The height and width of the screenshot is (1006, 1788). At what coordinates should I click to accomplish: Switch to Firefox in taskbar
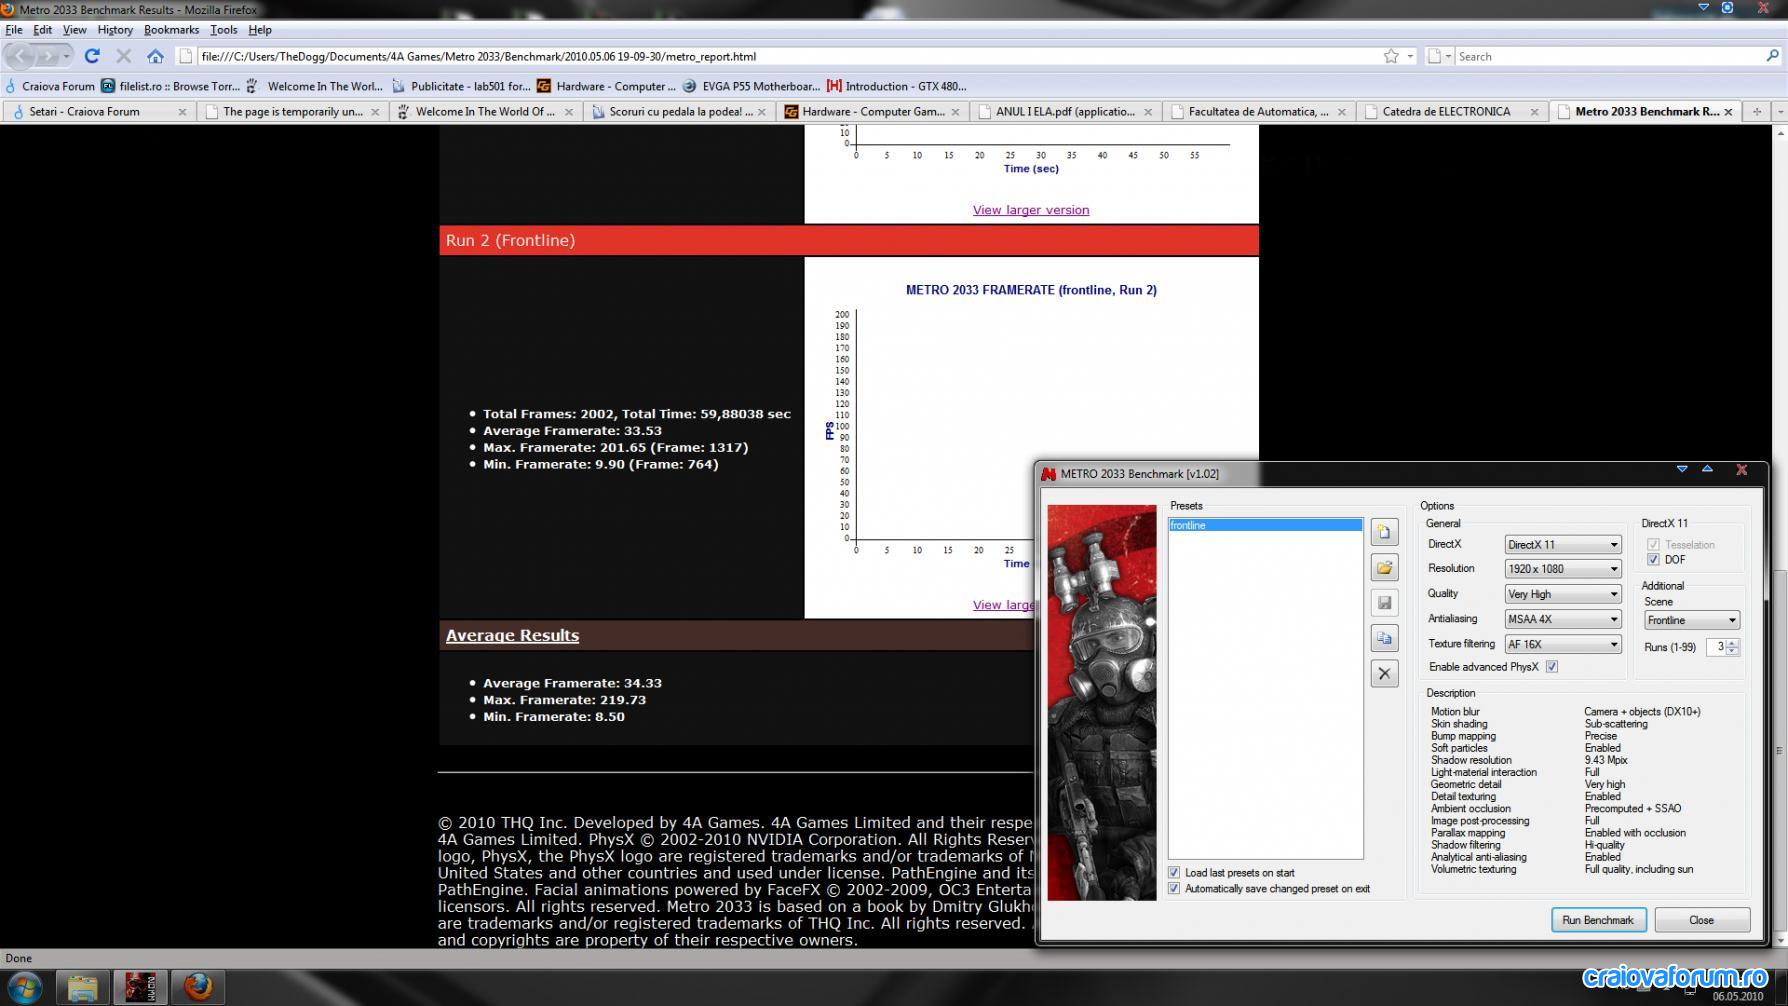click(198, 987)
